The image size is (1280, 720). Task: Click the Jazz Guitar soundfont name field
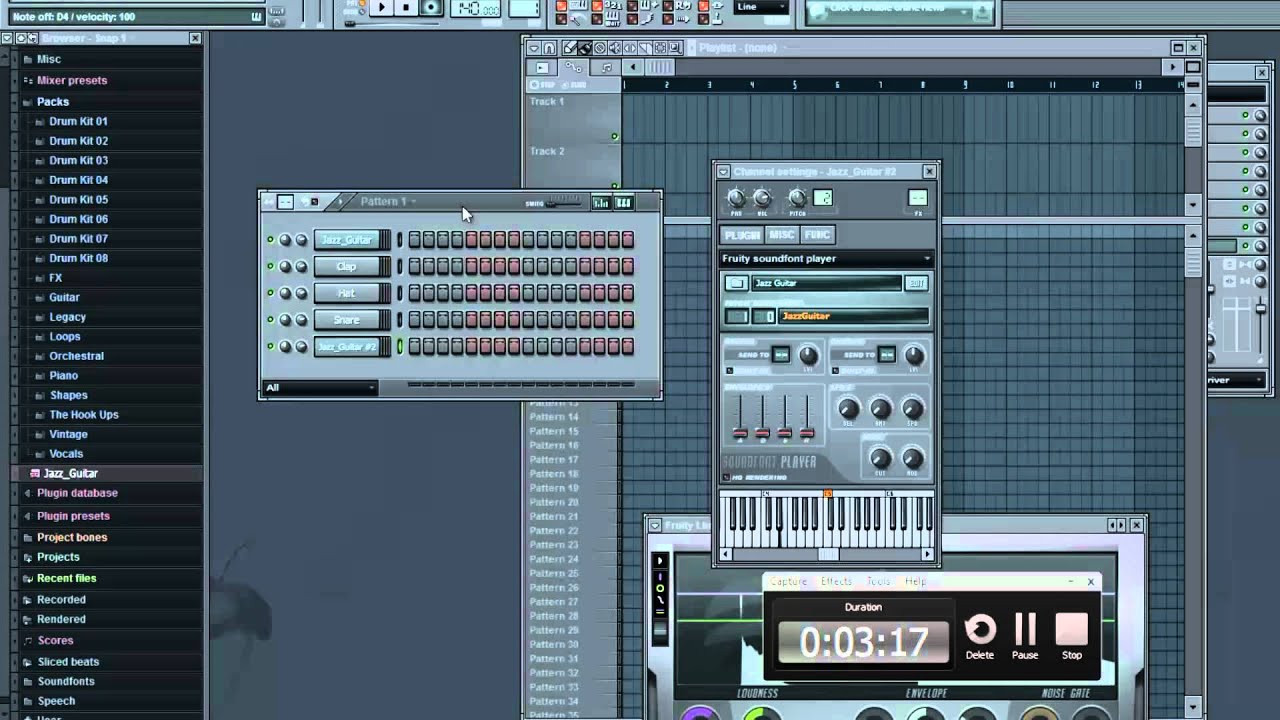click(x=826, y=283)
